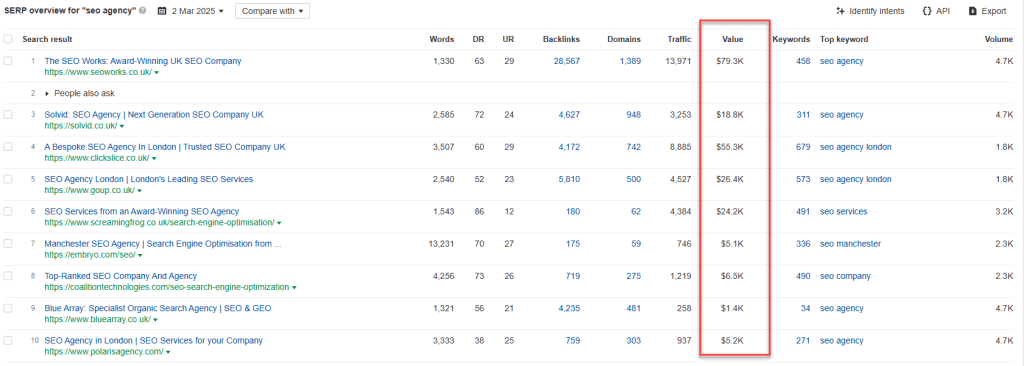Click top keyword seo services

[x=844, y=211]
